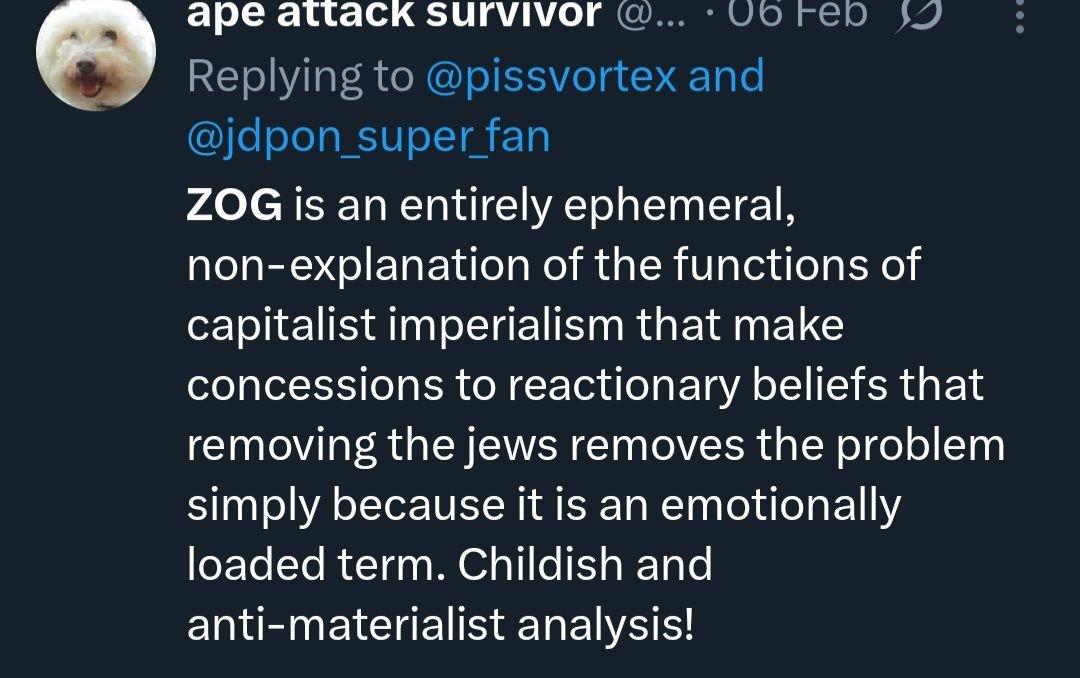The image size is (1080, 678).
Task: Click the bold word "ZOG"
Action: point(235,206)
